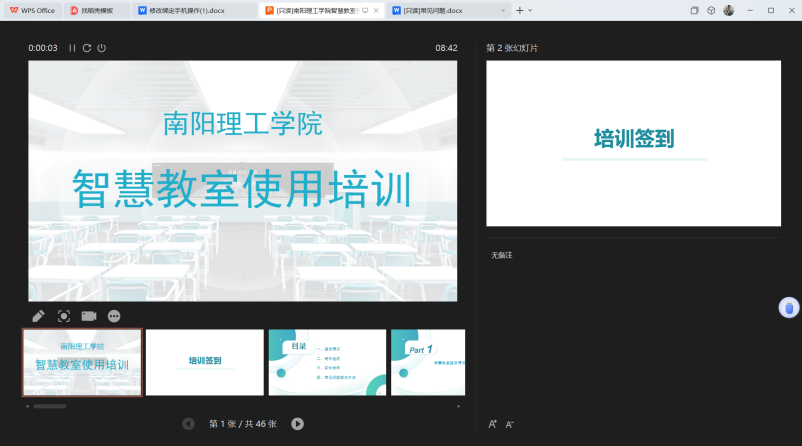Open the more options ellipsis menu
802x446 pixels.
click(x=114, y=316)
